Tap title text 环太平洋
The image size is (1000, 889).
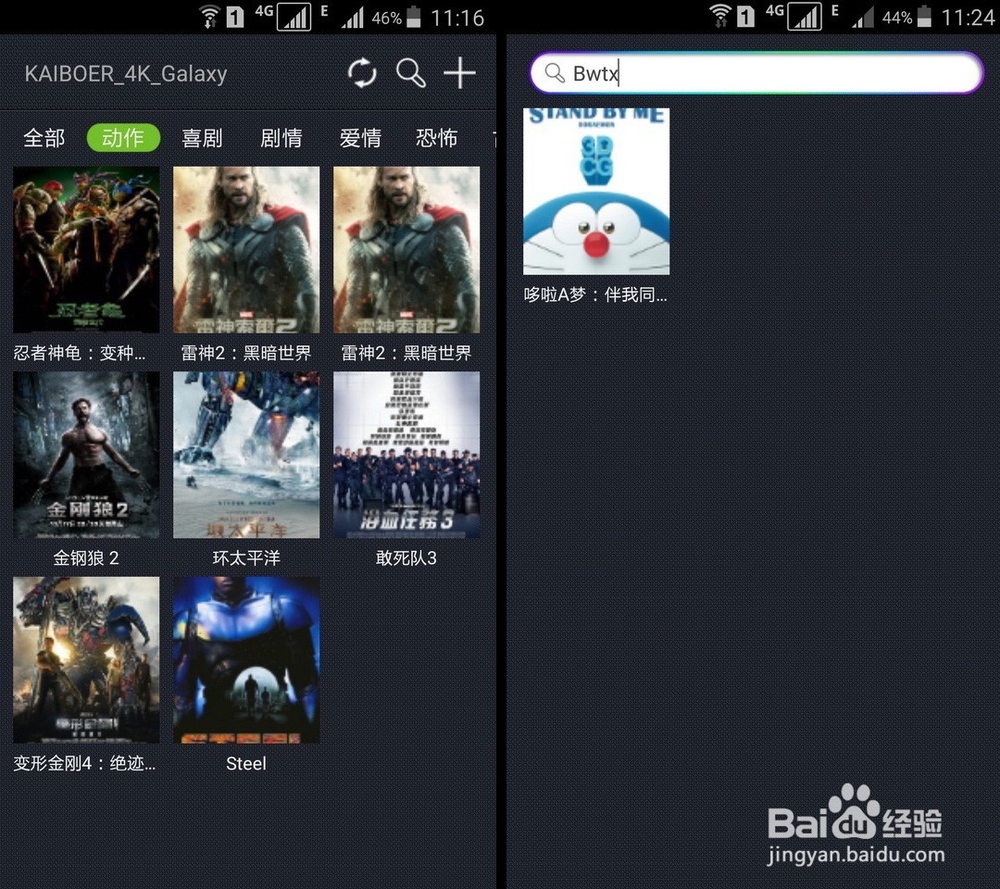tap(246, 558)
